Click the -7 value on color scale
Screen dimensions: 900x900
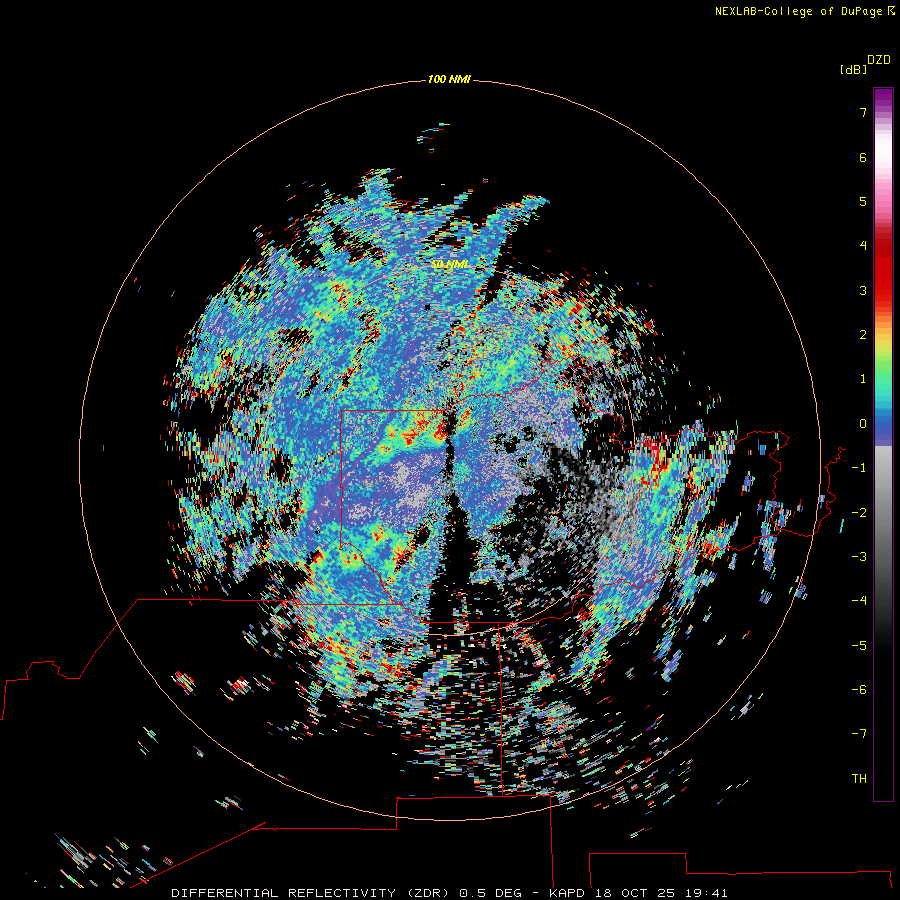coord(859,734)
